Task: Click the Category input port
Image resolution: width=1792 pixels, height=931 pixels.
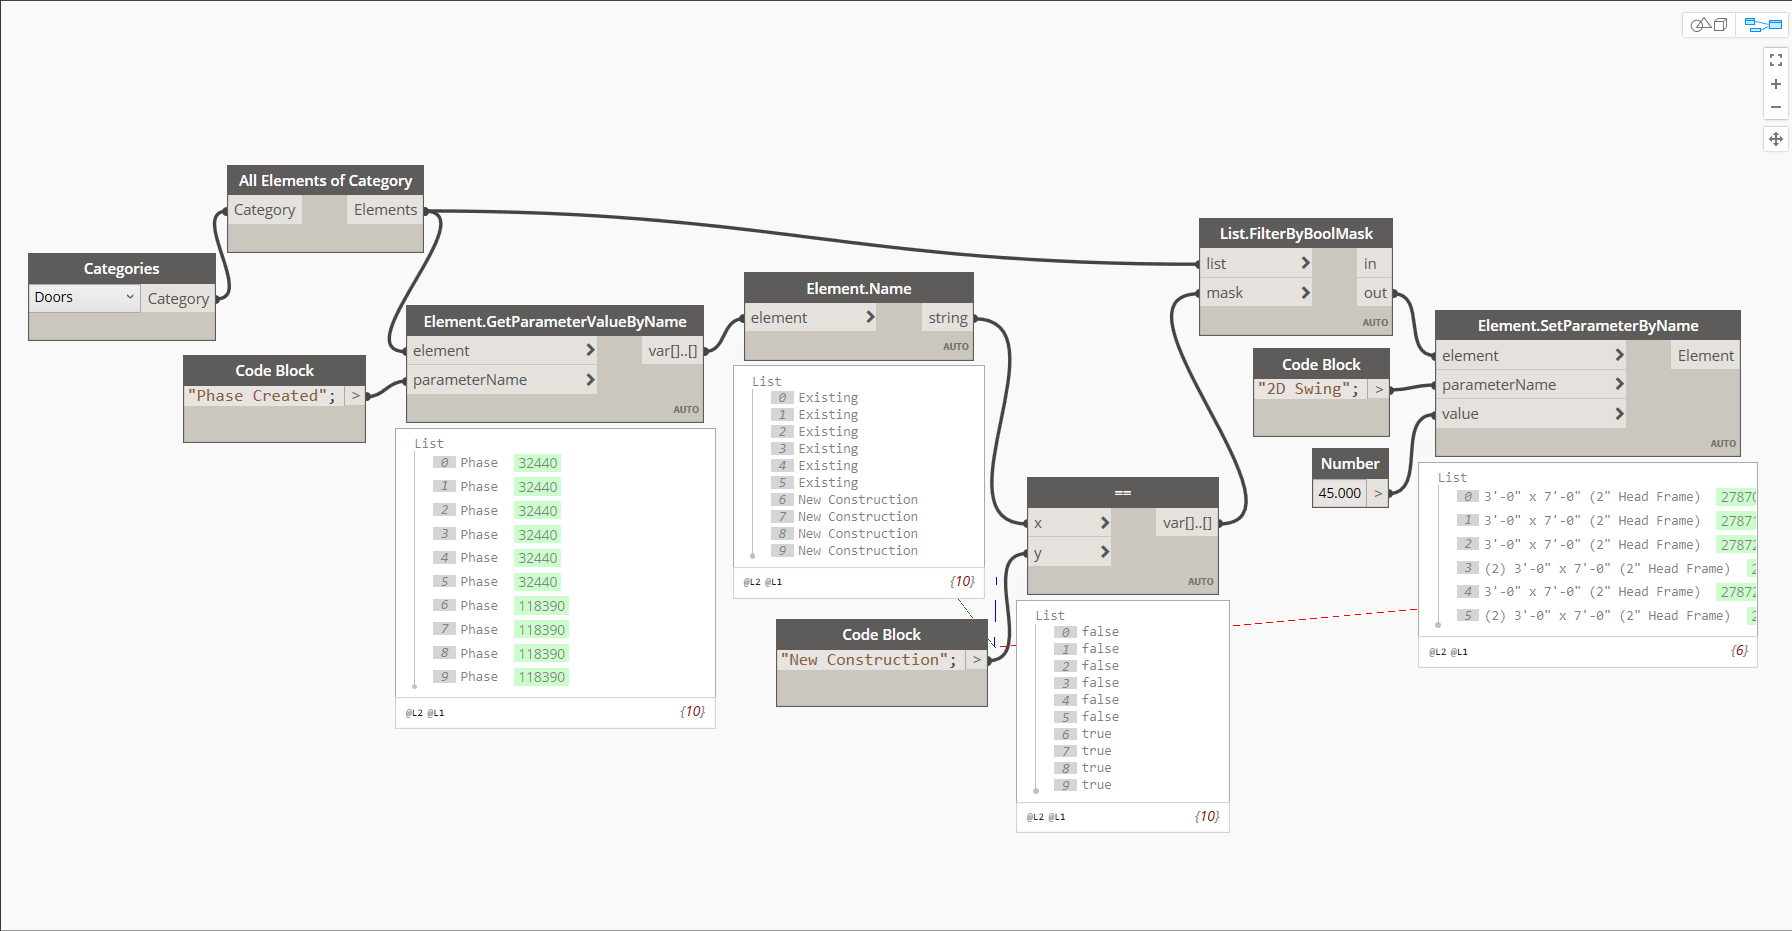Action: pyautogui.click(x=265, y=210)
